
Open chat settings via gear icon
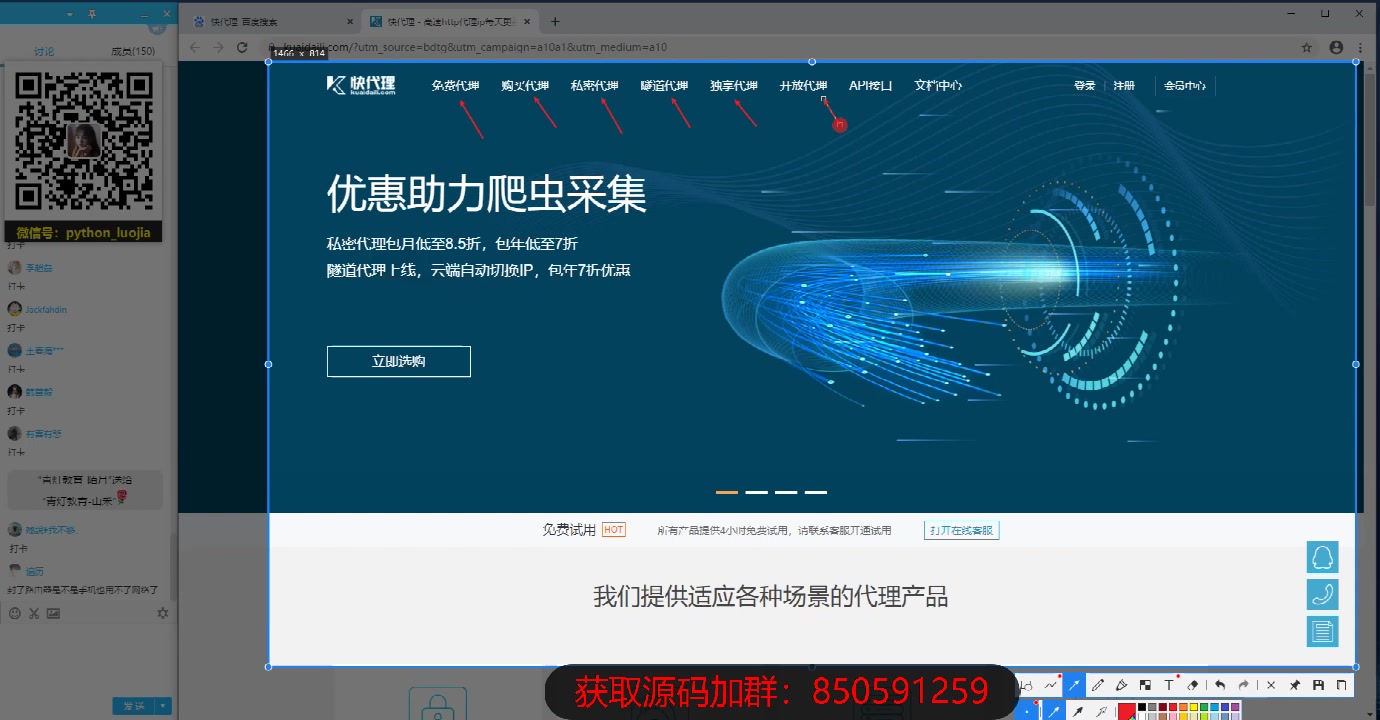[160, 612]
